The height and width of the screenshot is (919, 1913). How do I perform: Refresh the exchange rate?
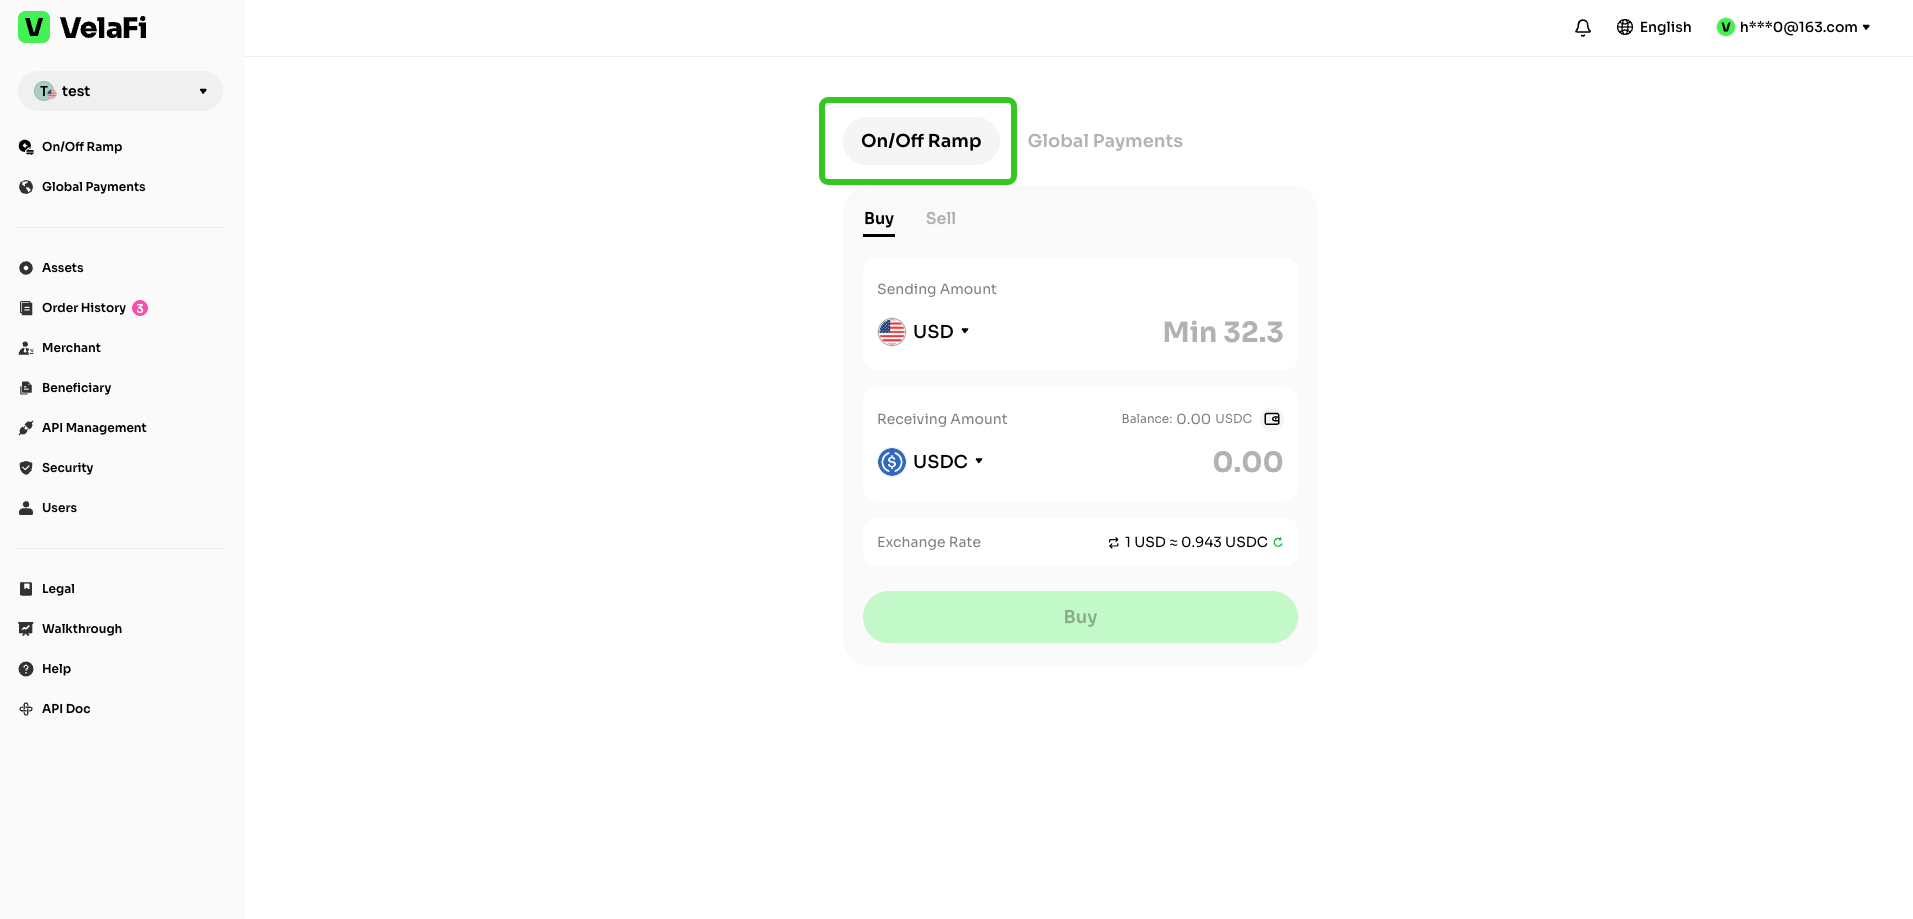coord(1278,542)
